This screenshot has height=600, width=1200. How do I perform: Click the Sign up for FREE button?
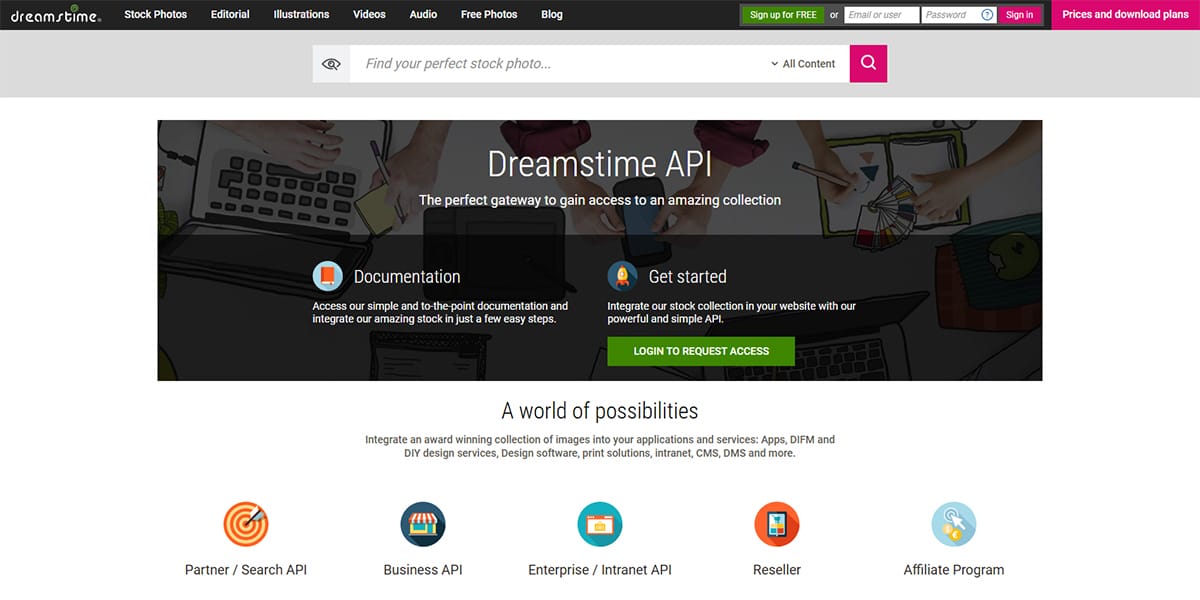783,15
